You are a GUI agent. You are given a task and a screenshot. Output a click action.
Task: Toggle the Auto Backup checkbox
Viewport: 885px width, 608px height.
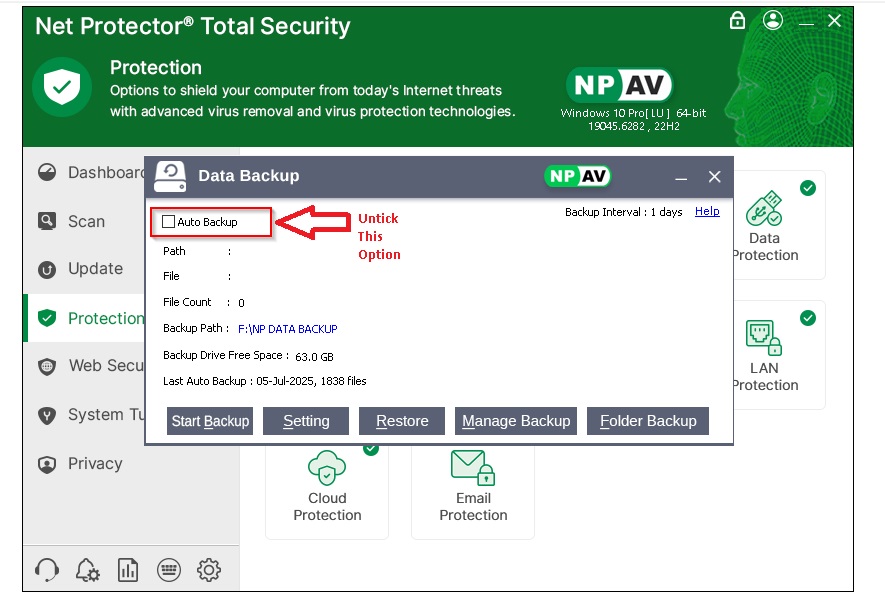(169, 222)
